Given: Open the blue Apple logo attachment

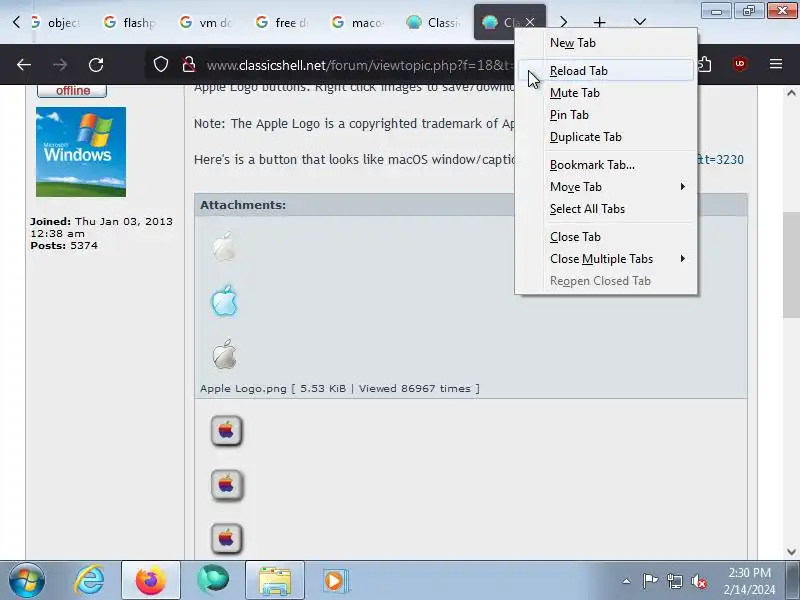Looking at the screenshot, I should pos(224,301).
